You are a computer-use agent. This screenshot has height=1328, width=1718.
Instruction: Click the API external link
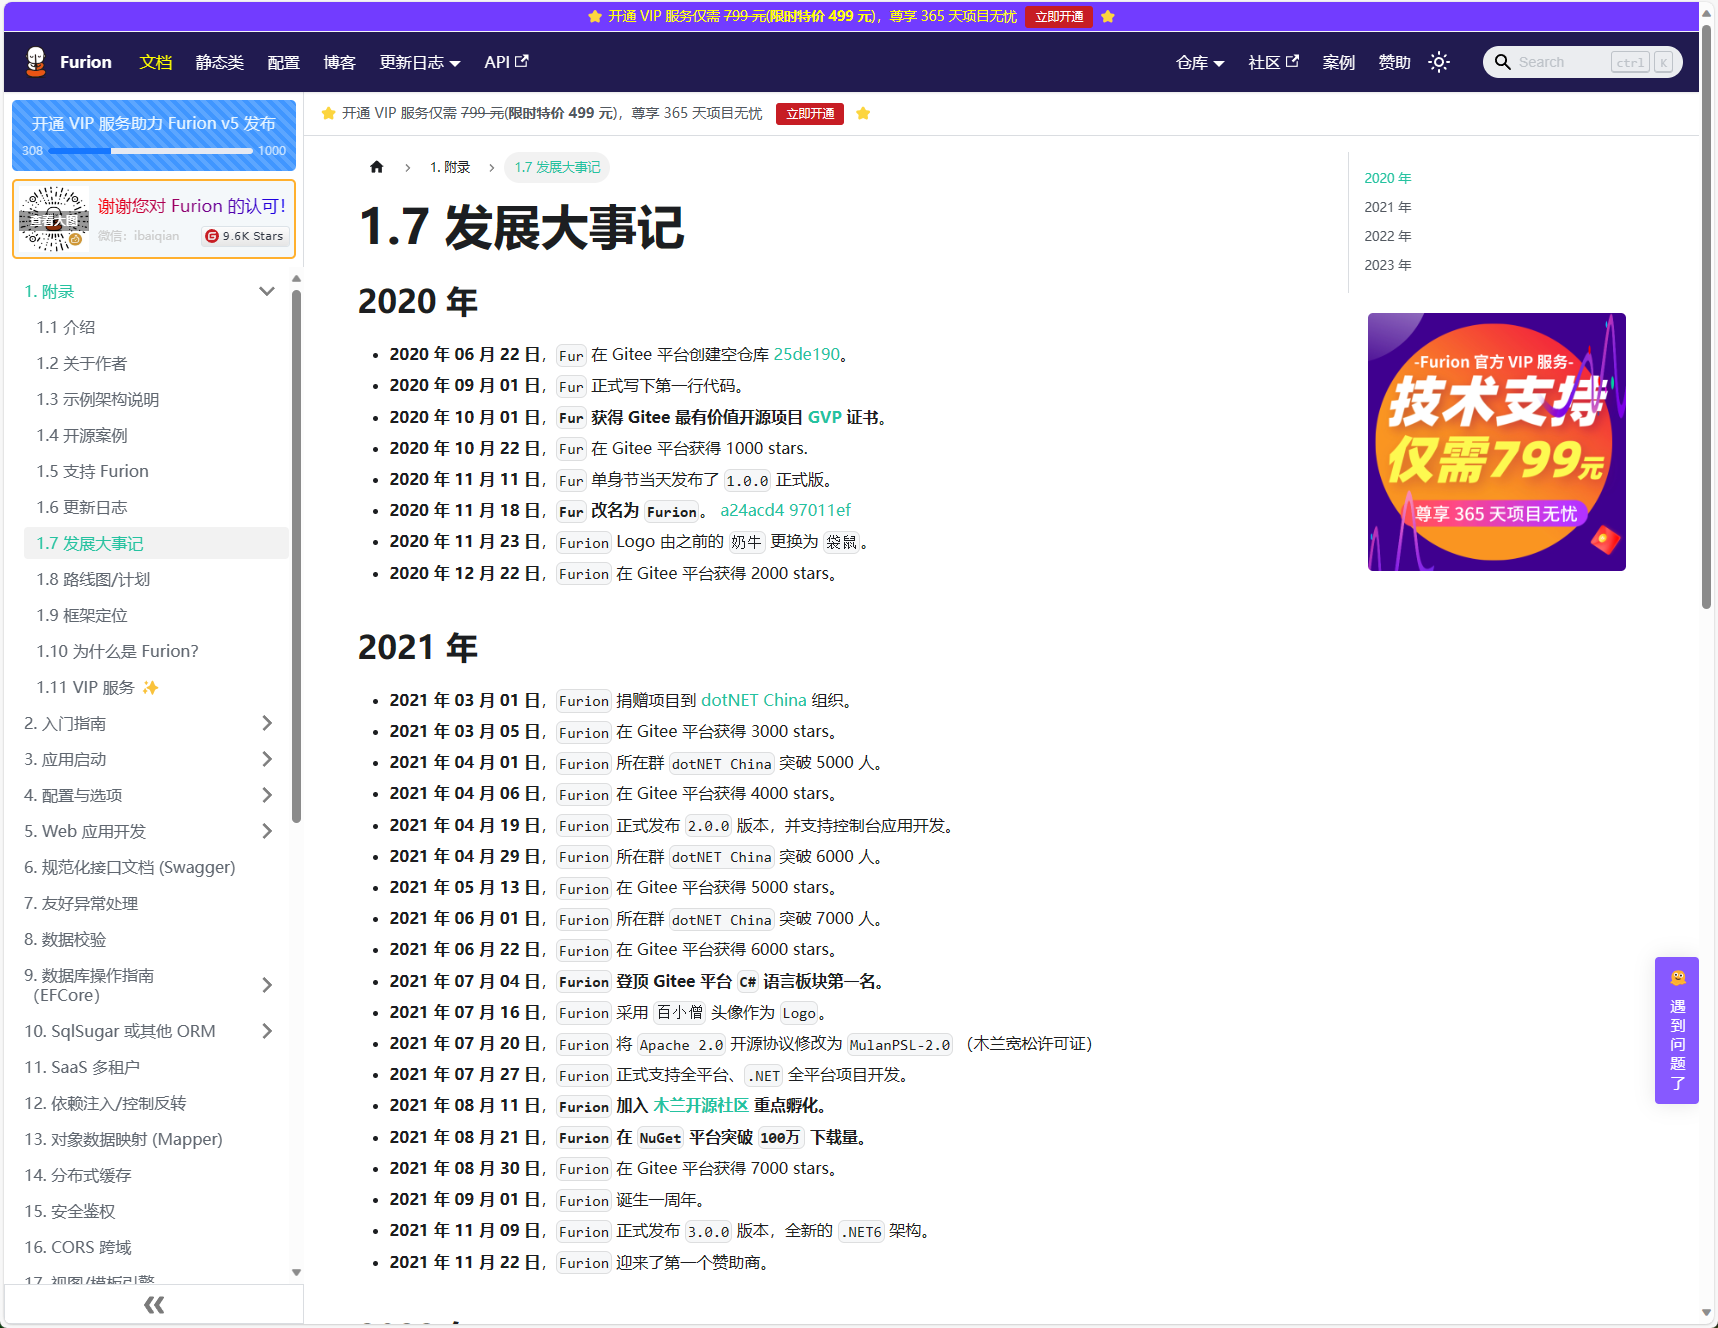(506, 62)
